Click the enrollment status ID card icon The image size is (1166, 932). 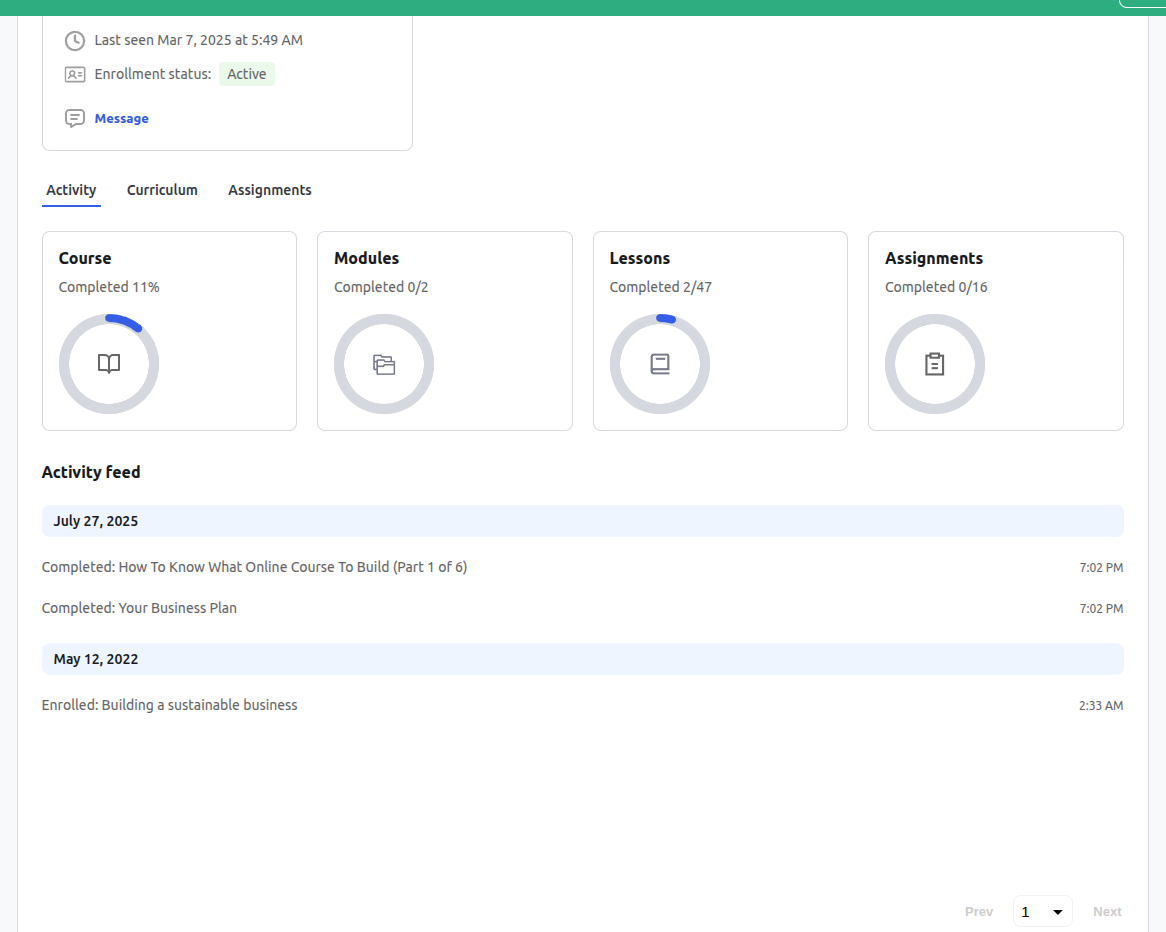(74, 74)
